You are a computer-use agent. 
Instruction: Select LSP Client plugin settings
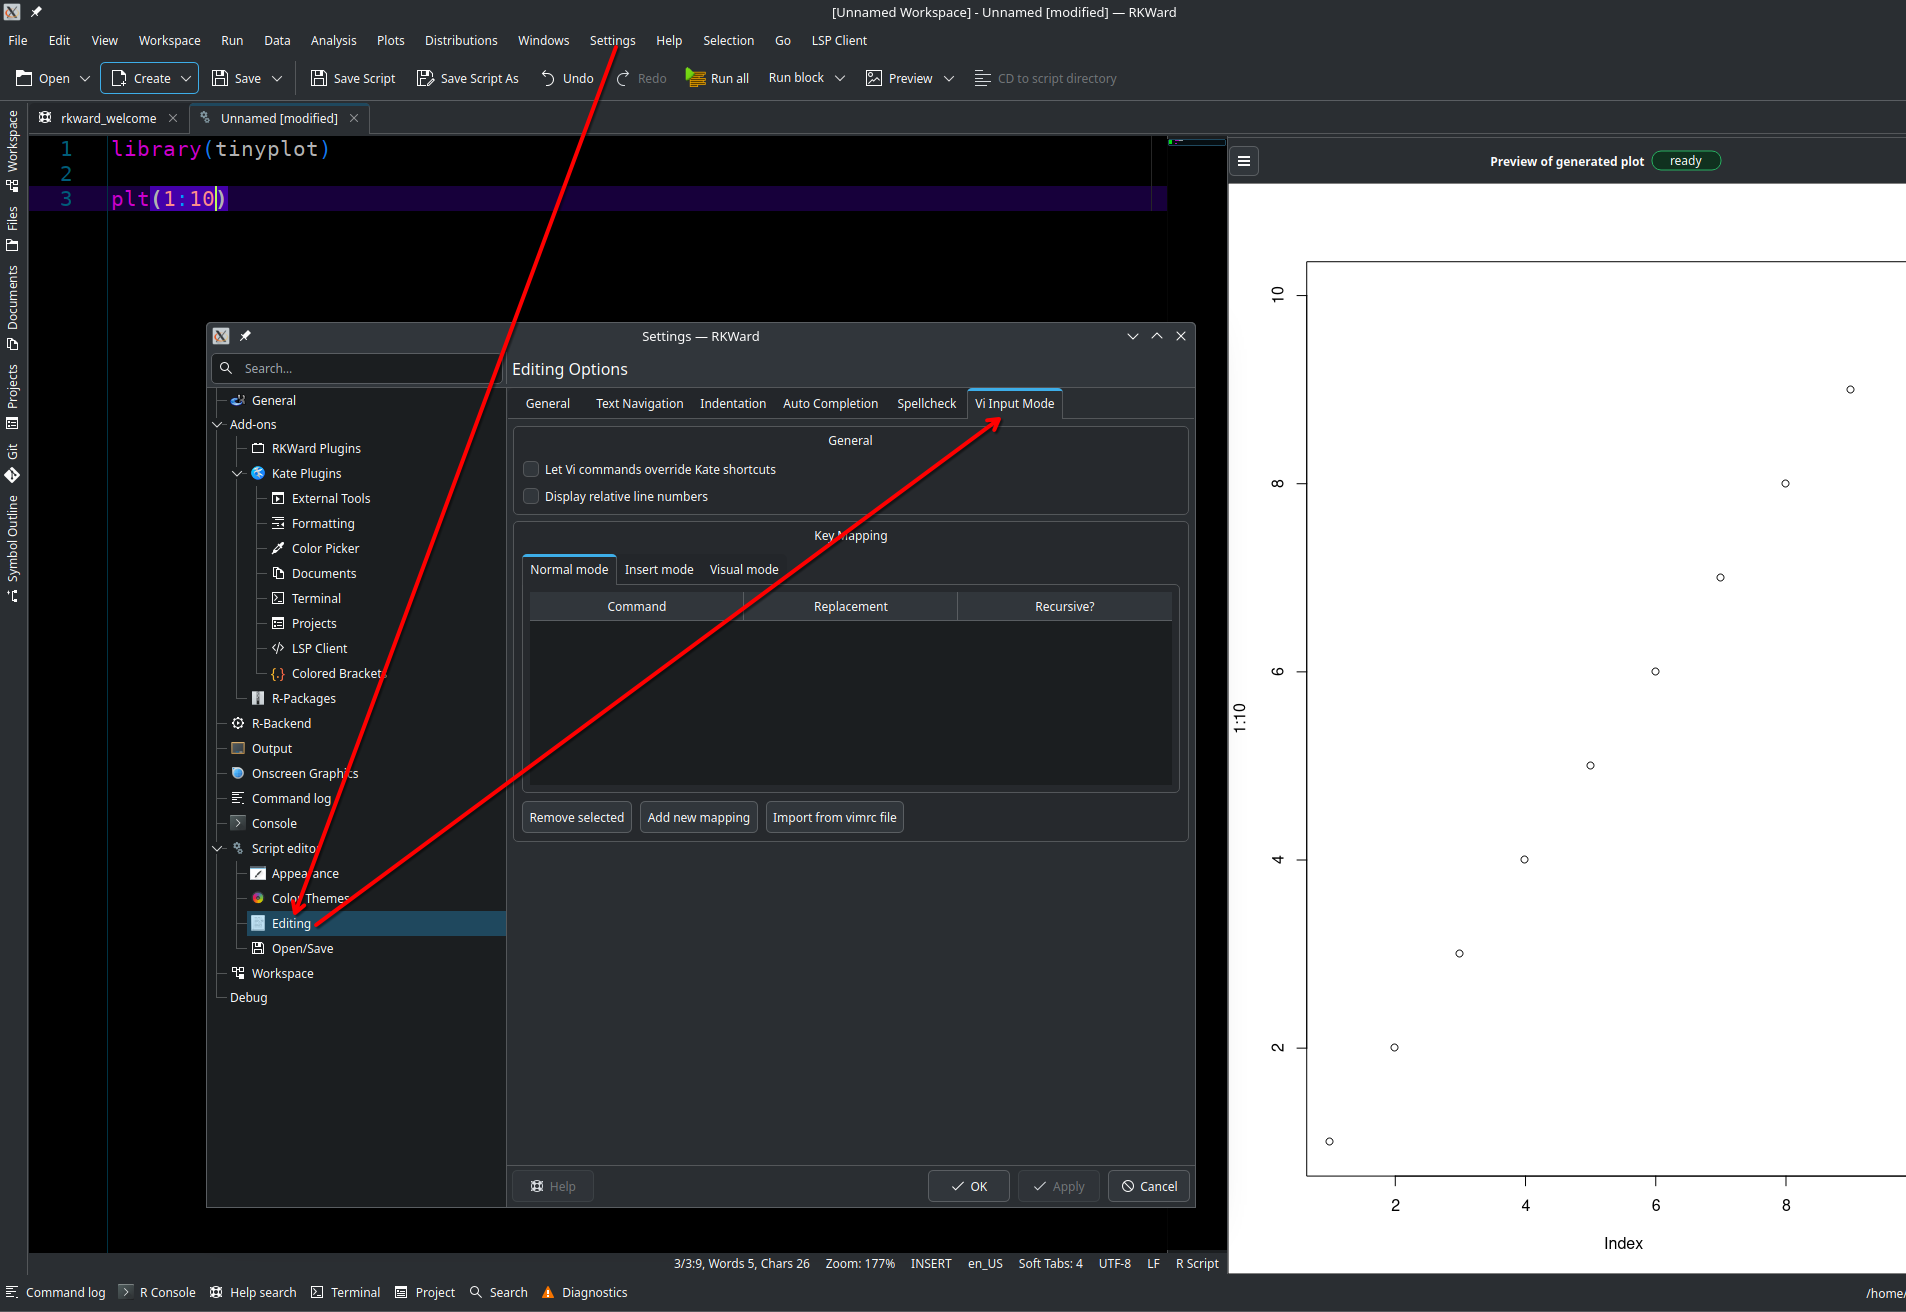(x=319, y=648)
